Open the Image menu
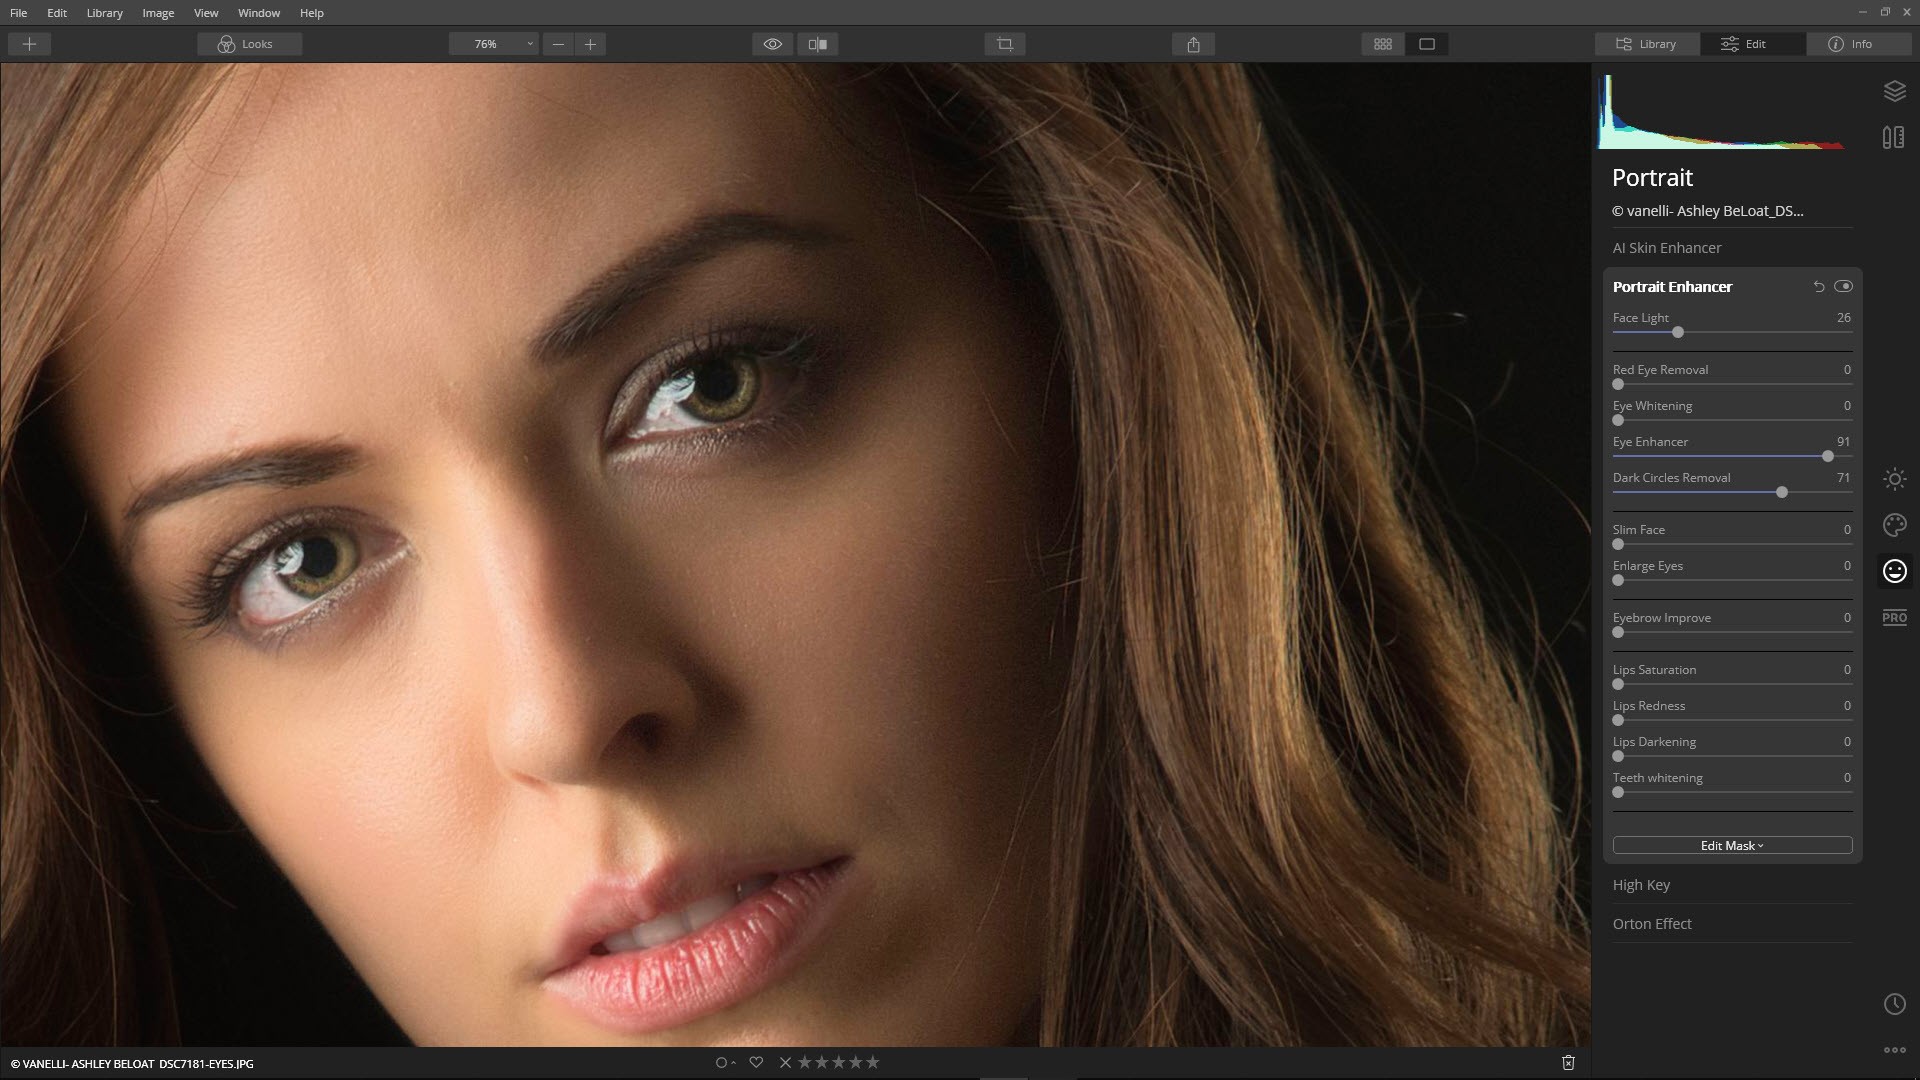The width and height of the screenshot is (1920, 1080). click(x=158, y=13)
